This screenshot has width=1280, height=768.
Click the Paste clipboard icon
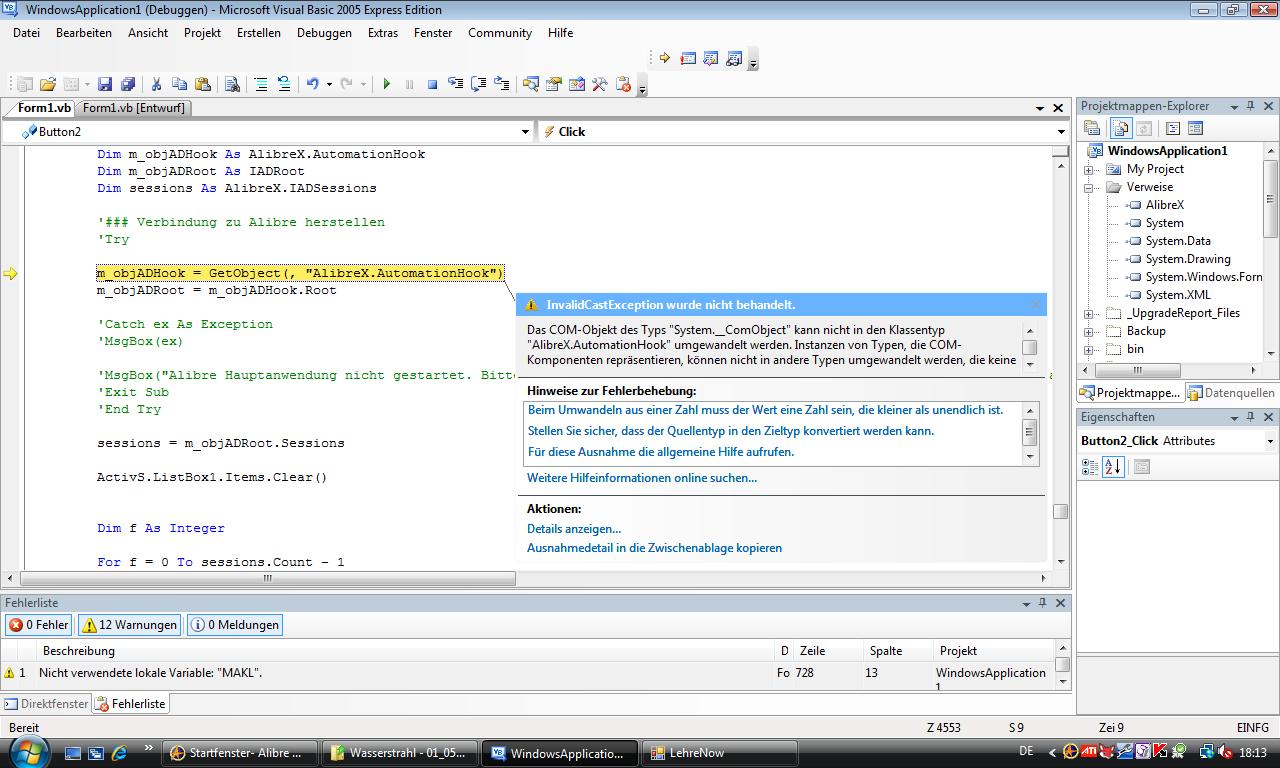pyautogui.click(x=202, y=85)
